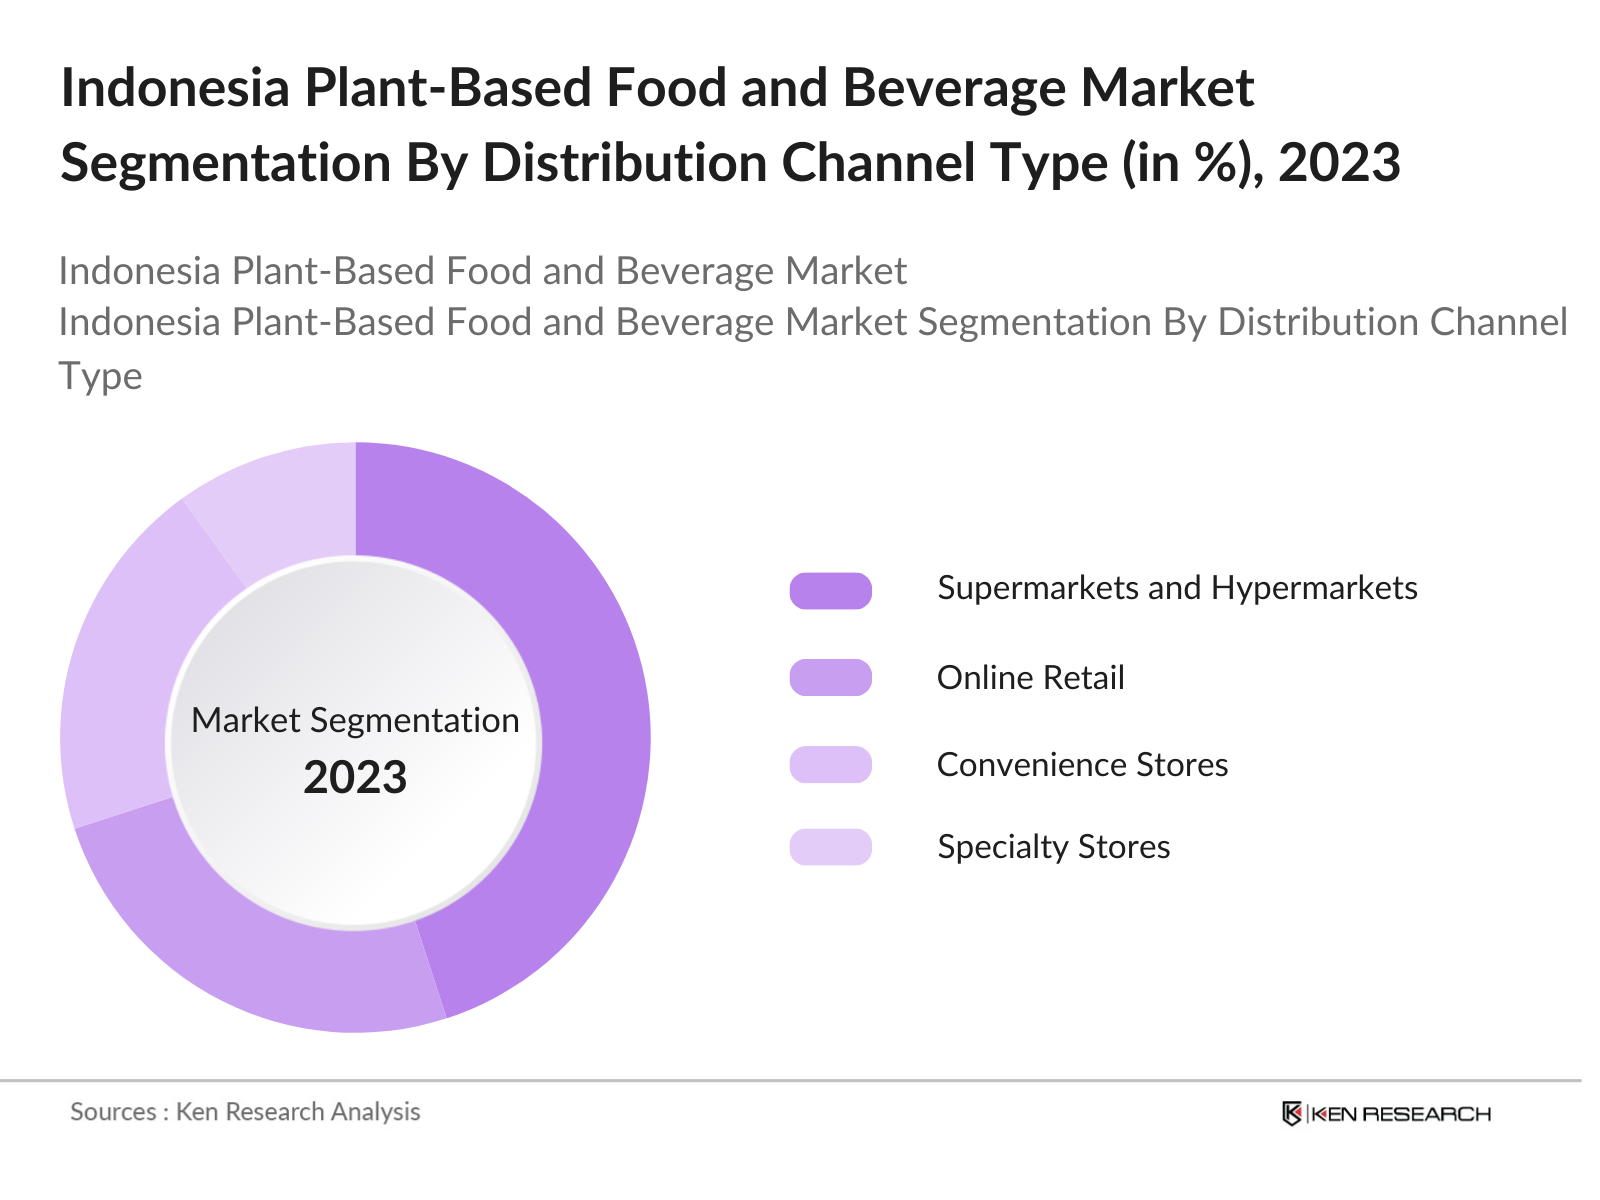The height and width of the screenshot is (1200, 1600).
Task: Toggle the Supermarkets and Hypermarkets legend entry
Action: click(1178, 588)
